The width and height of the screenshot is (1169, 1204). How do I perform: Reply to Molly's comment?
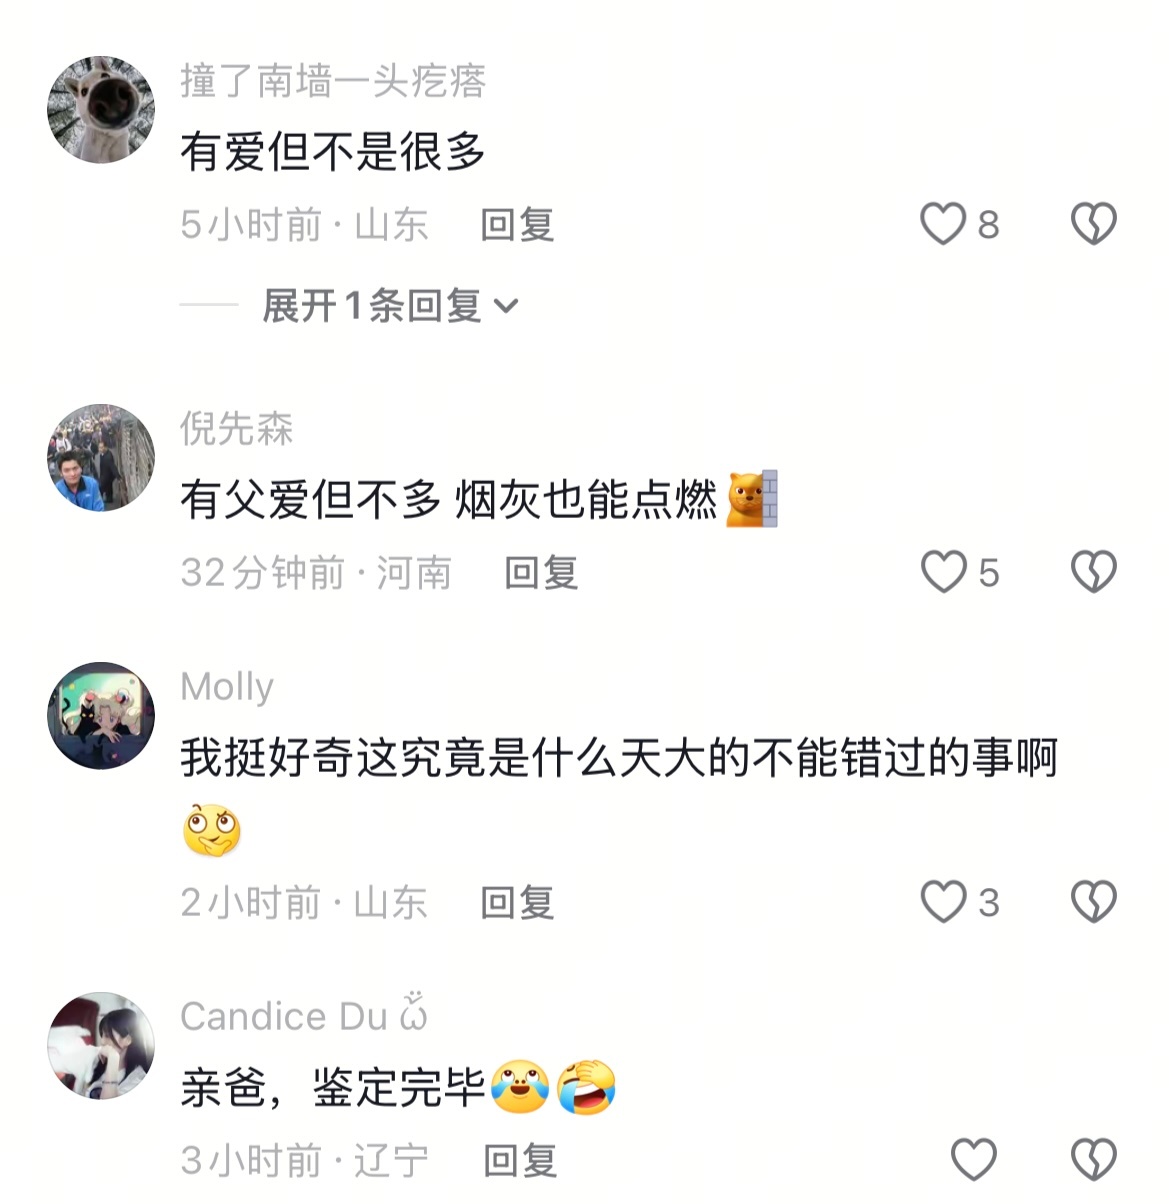pyautogui.click(x=517, y=903)
